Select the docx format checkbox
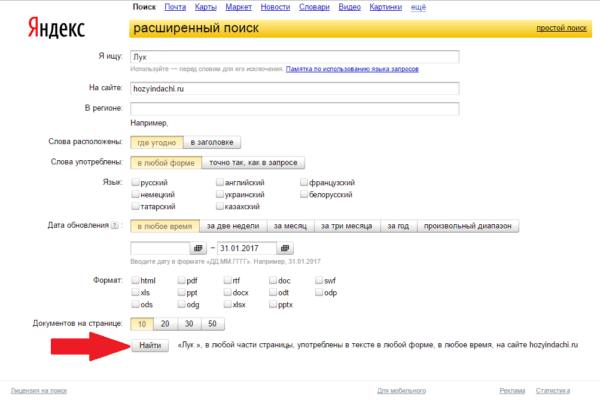Screen dimensions: 600x400 [x=227, y=293]
